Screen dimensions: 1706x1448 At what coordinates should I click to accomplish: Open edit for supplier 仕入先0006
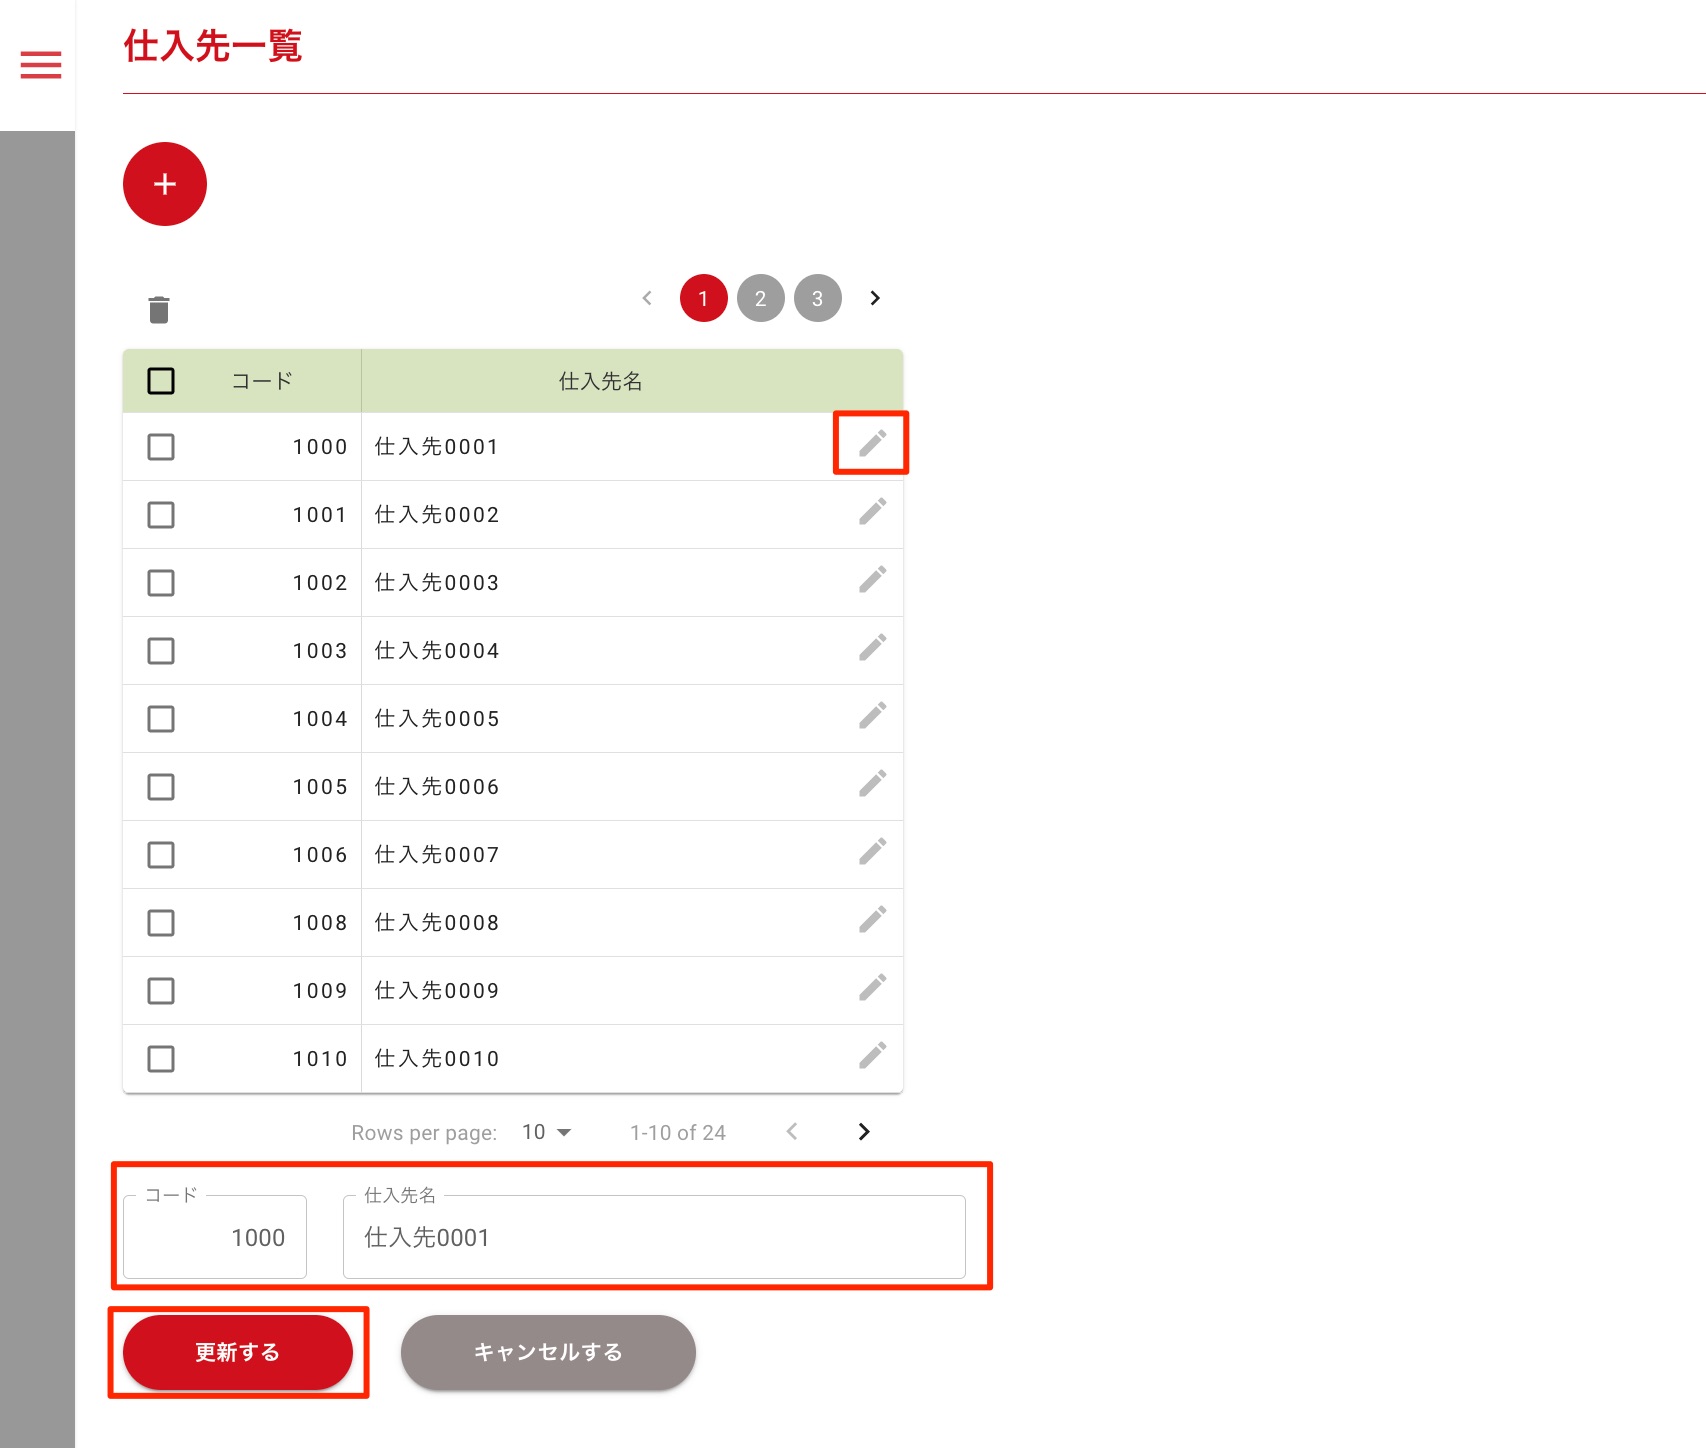[x=872, y=784]
